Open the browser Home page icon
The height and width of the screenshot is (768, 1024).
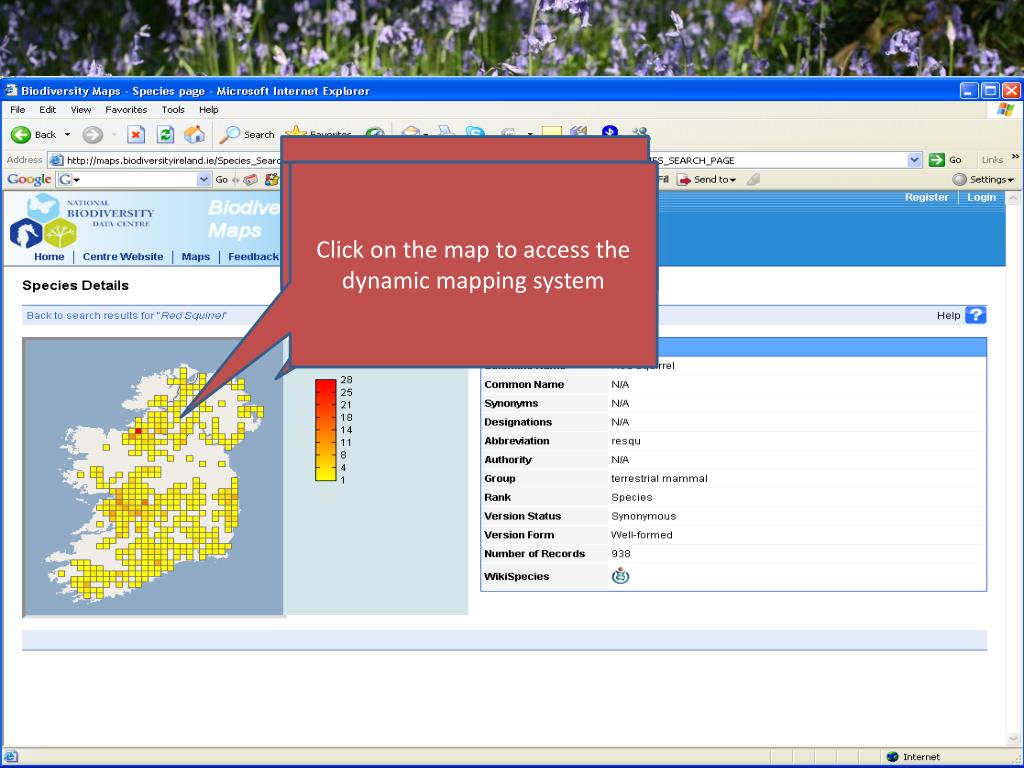pos(194,135)
